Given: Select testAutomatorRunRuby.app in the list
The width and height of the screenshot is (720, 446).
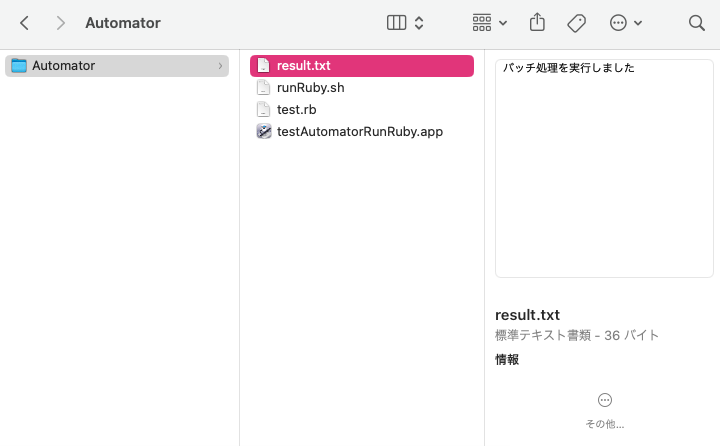Looking at the screenshot, I should point(359,131).
